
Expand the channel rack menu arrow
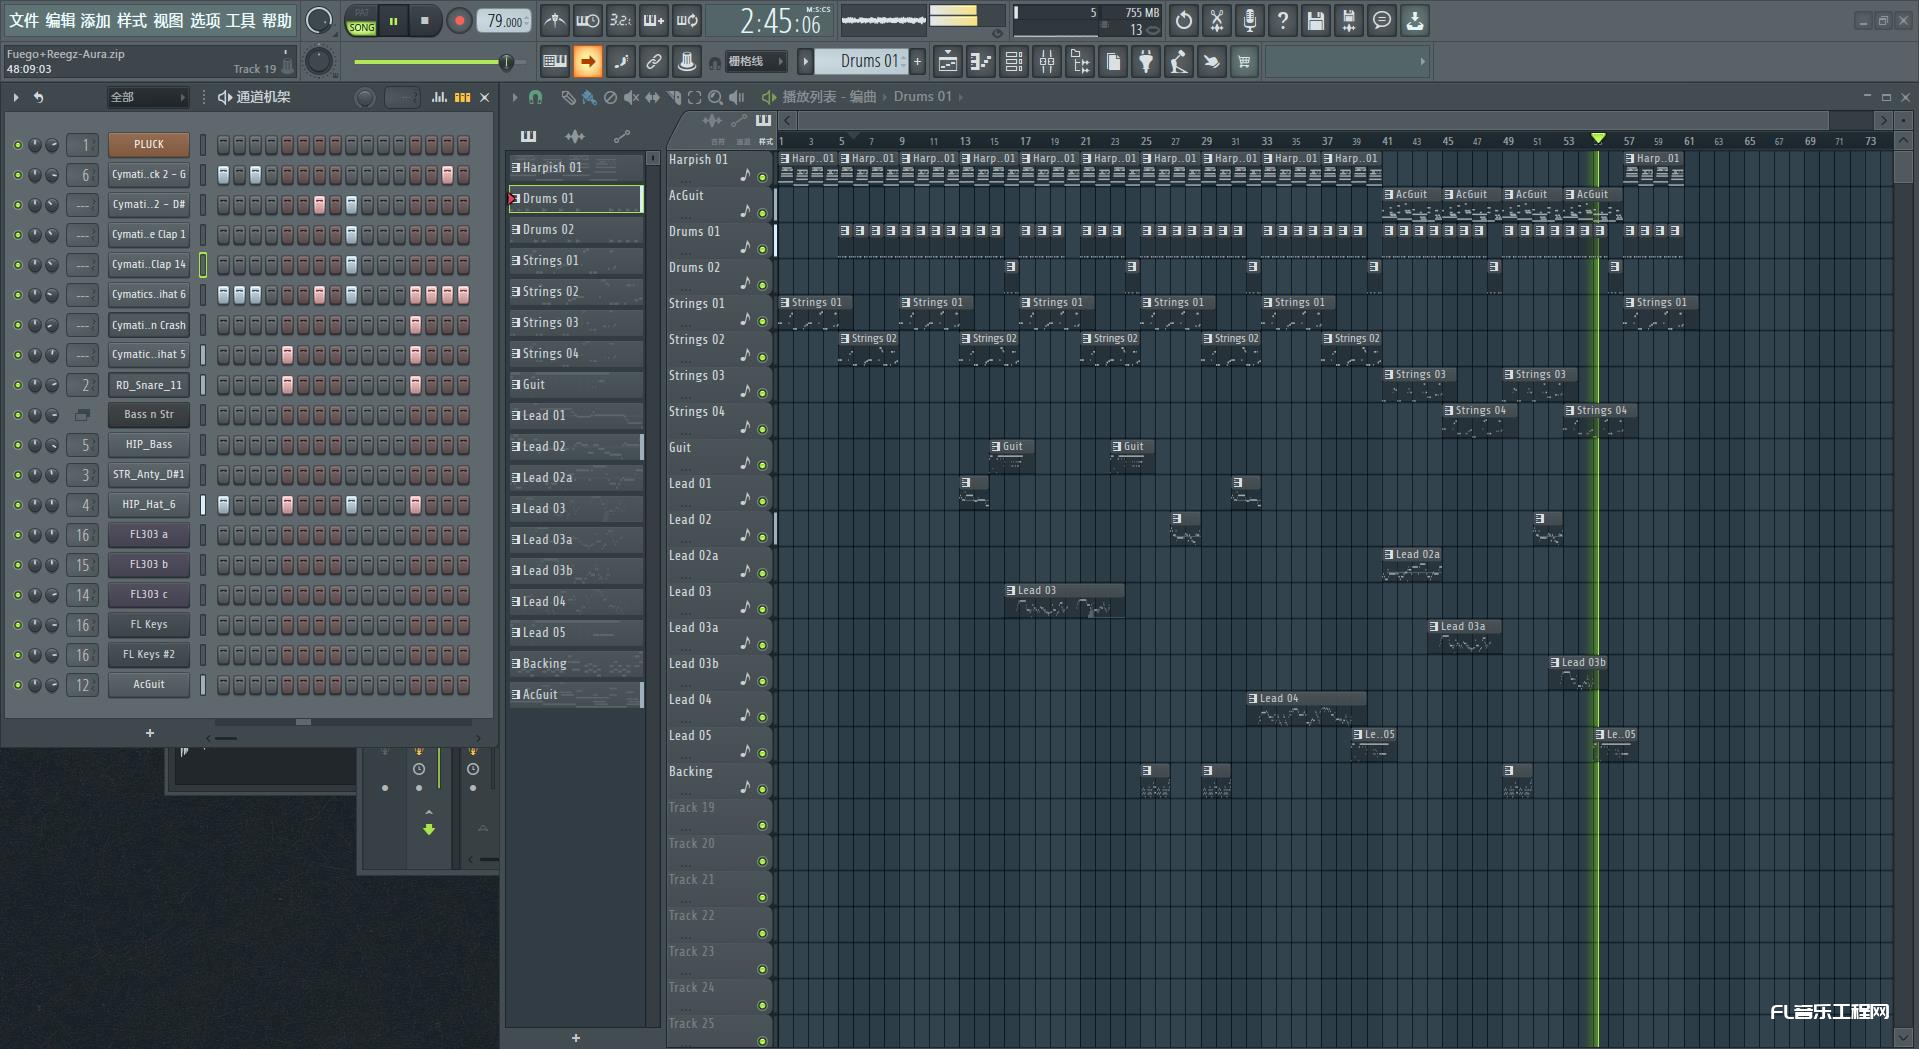point(15,97)
